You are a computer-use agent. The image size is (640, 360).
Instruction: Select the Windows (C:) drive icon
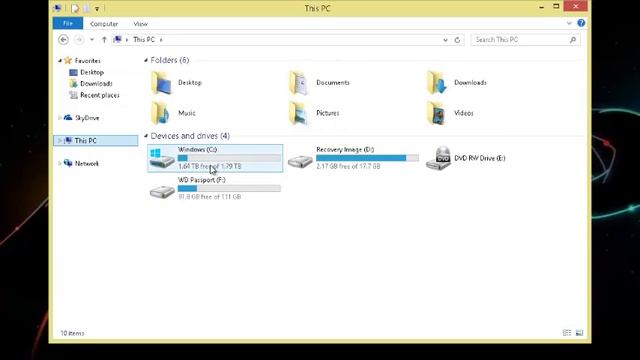[x=162, y=158]
